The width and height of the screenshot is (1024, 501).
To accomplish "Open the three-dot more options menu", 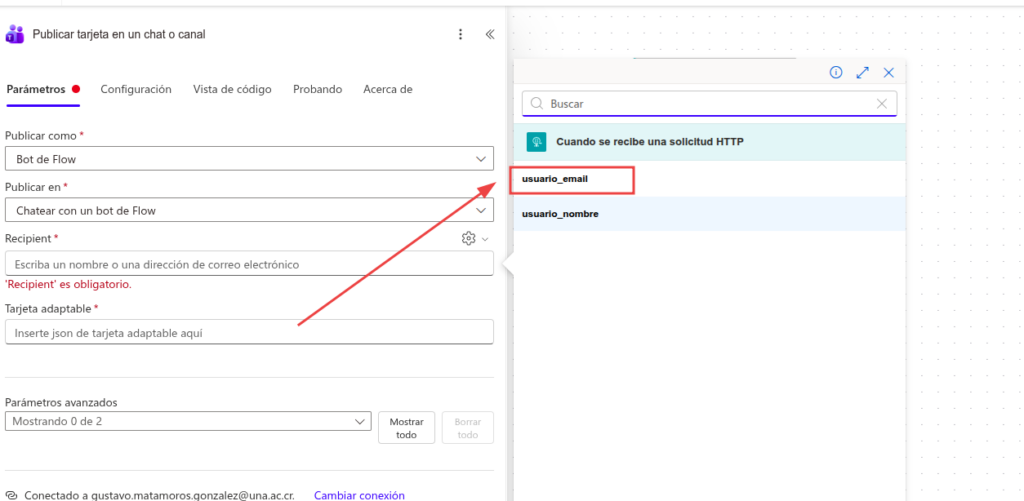I will (460, 34).
